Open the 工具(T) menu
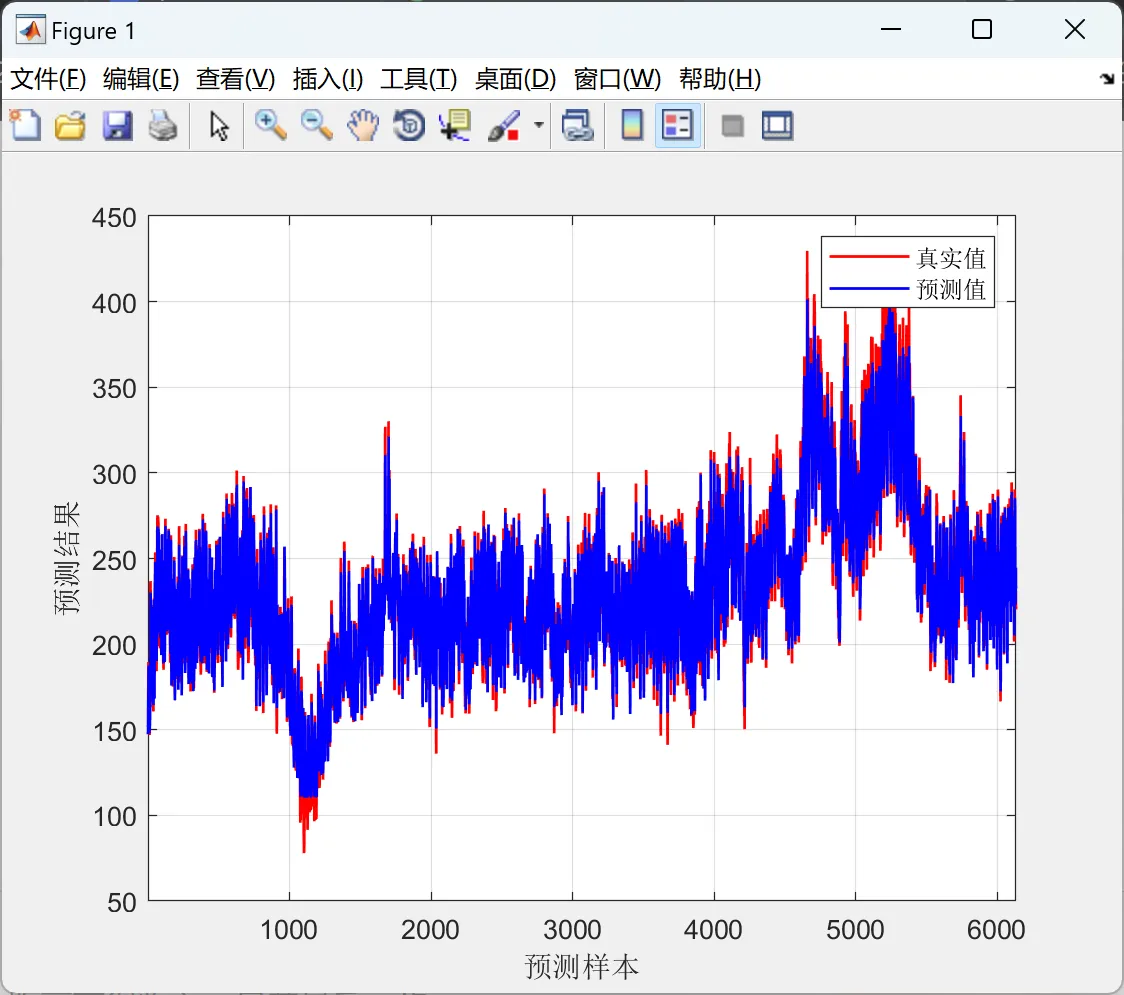Image resolution: width=1124 pixels, height=995 pixels. [x=419, y=78]
